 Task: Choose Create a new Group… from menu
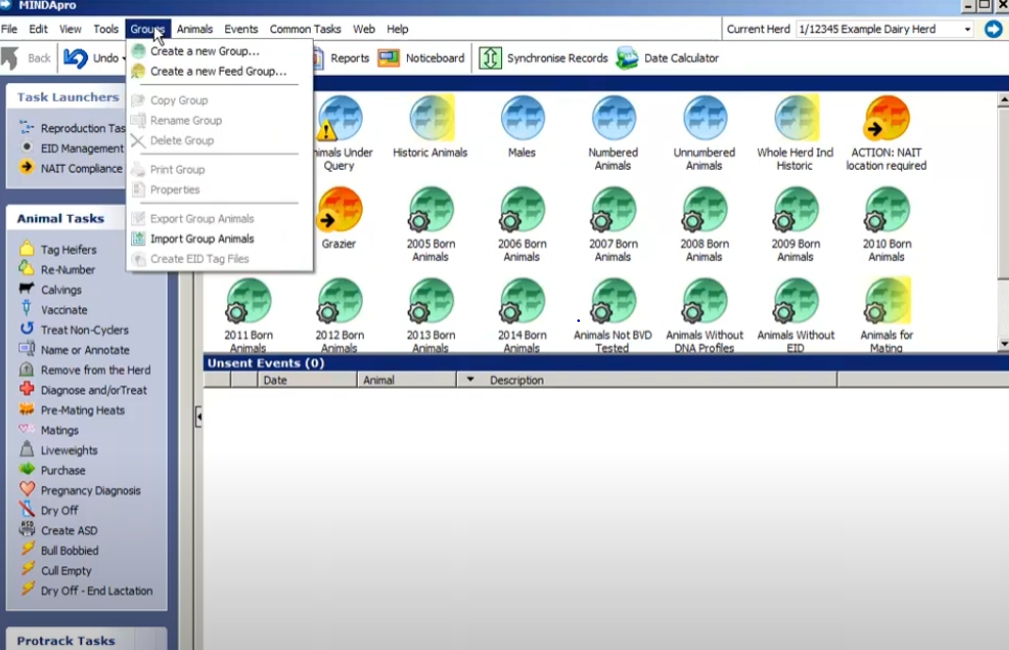point(205,51)
